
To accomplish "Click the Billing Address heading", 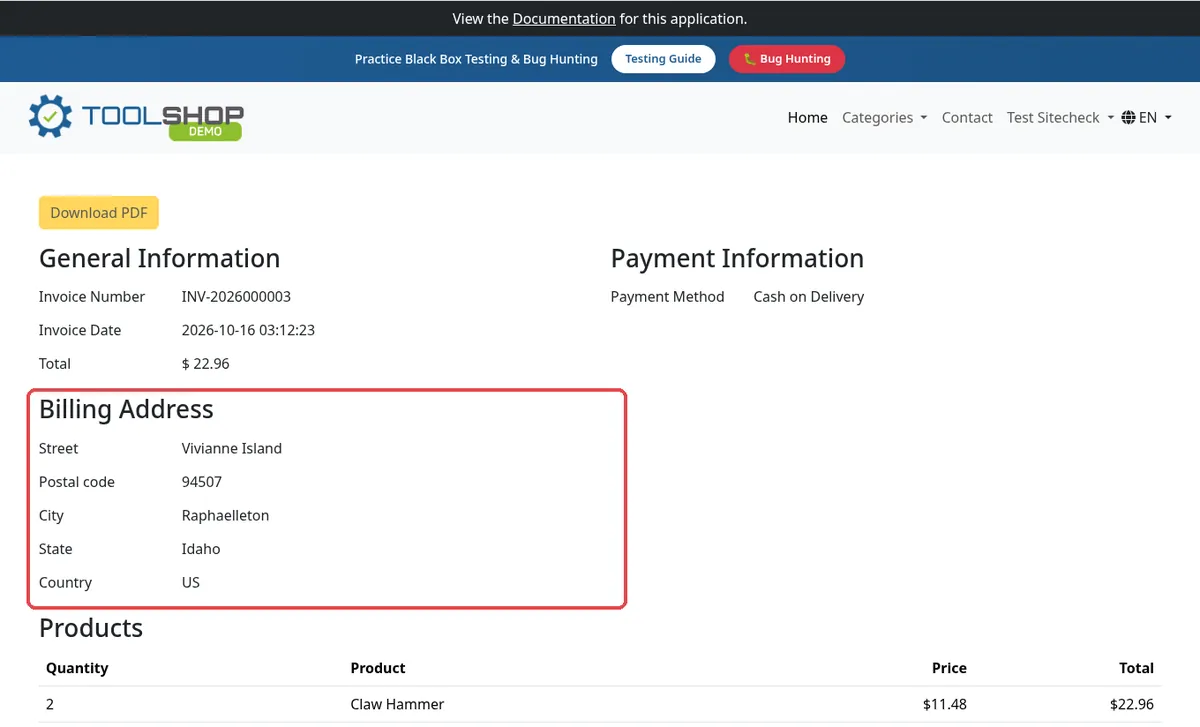I will click(126, 409).
